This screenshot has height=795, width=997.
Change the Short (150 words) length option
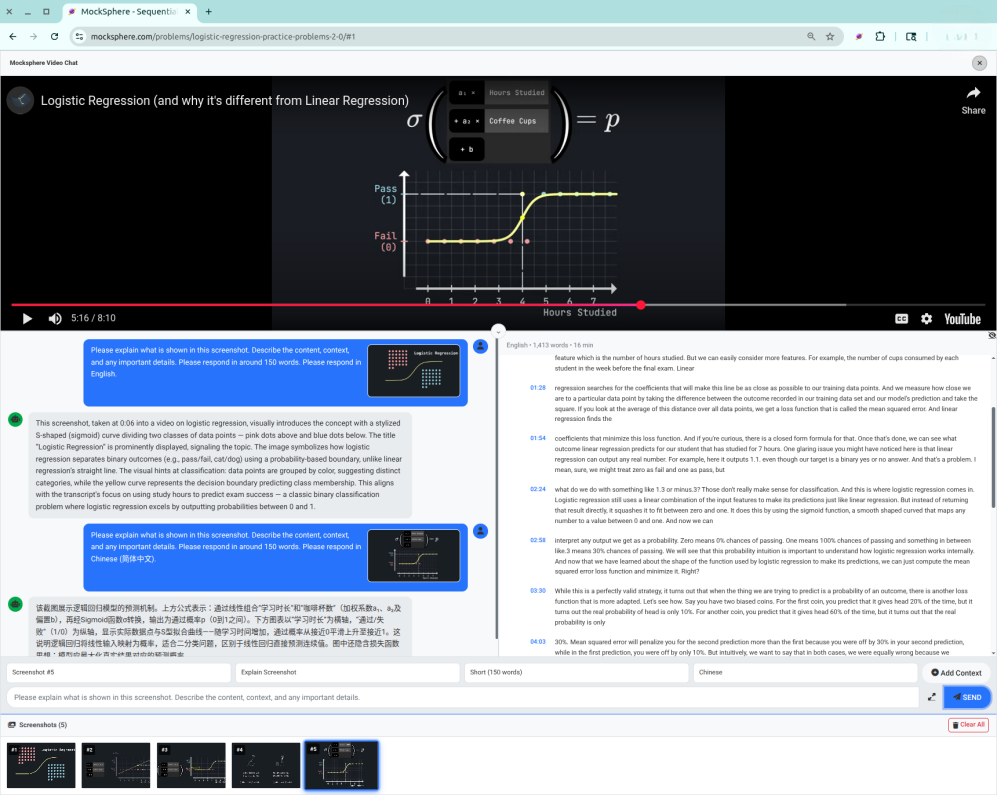[x=575, y=672]
